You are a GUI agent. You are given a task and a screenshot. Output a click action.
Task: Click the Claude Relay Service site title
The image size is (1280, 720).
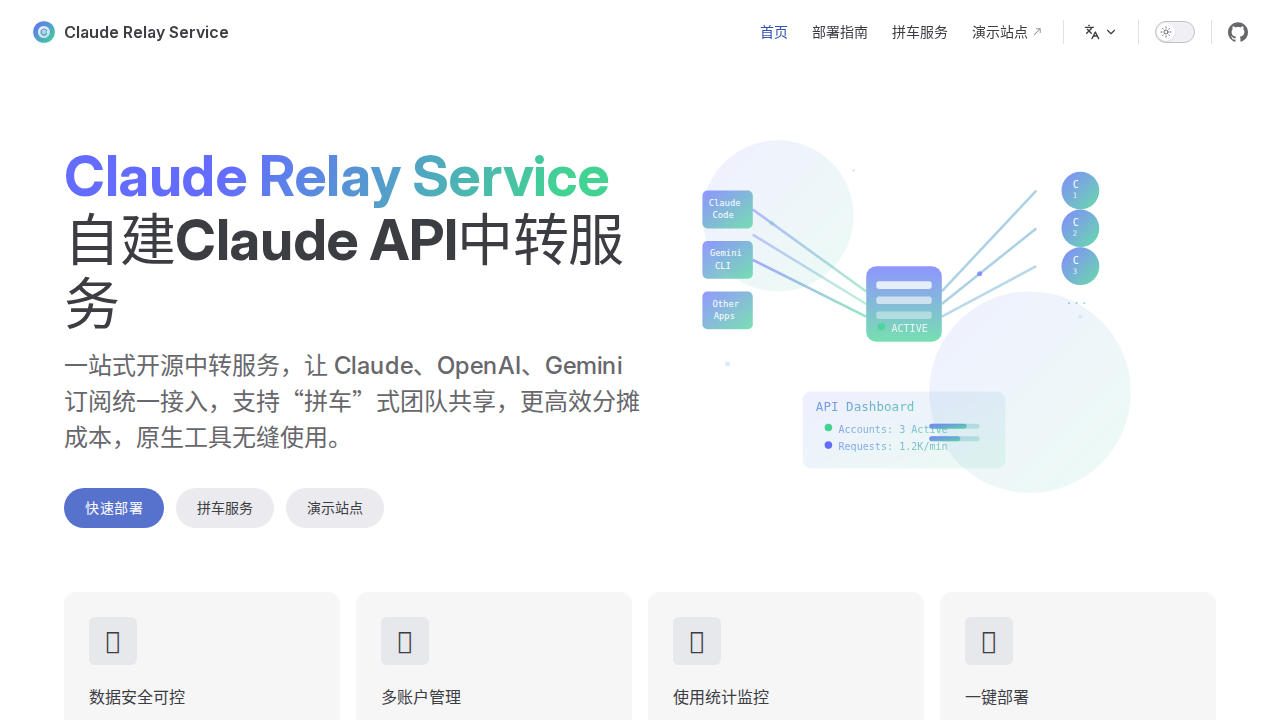(146, 32)
